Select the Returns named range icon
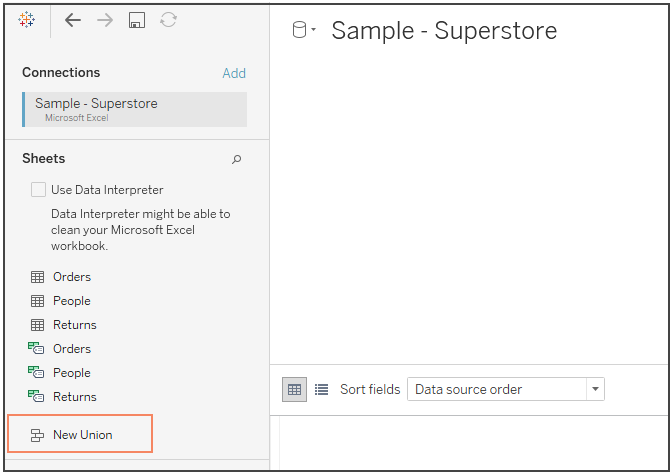 coord(36,396)
